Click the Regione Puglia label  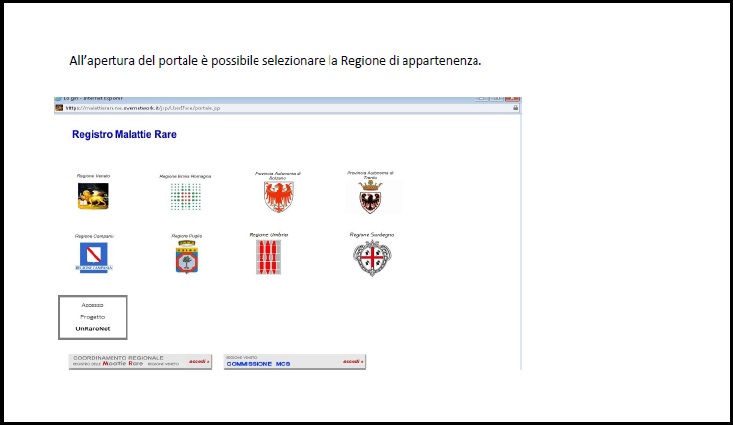[x=187, y=236]
